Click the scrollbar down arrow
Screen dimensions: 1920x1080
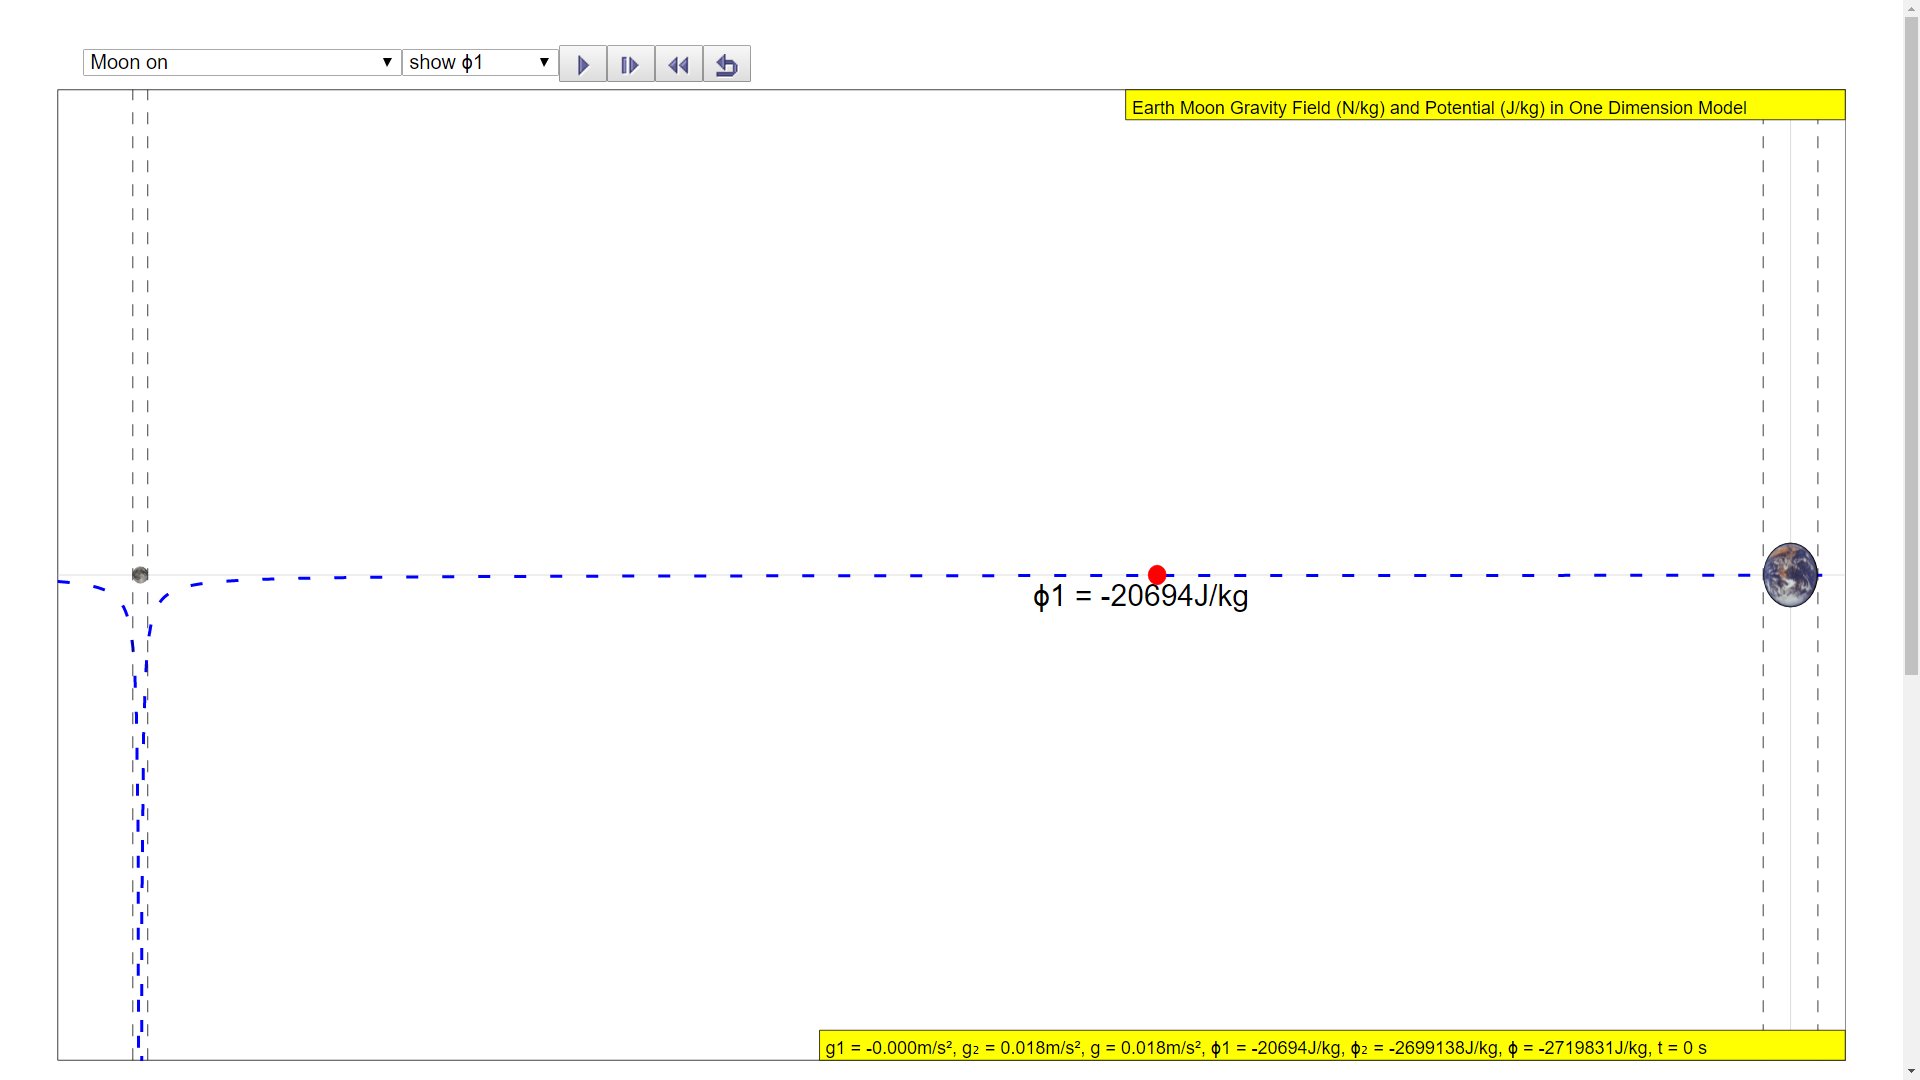(1911, 1073)
